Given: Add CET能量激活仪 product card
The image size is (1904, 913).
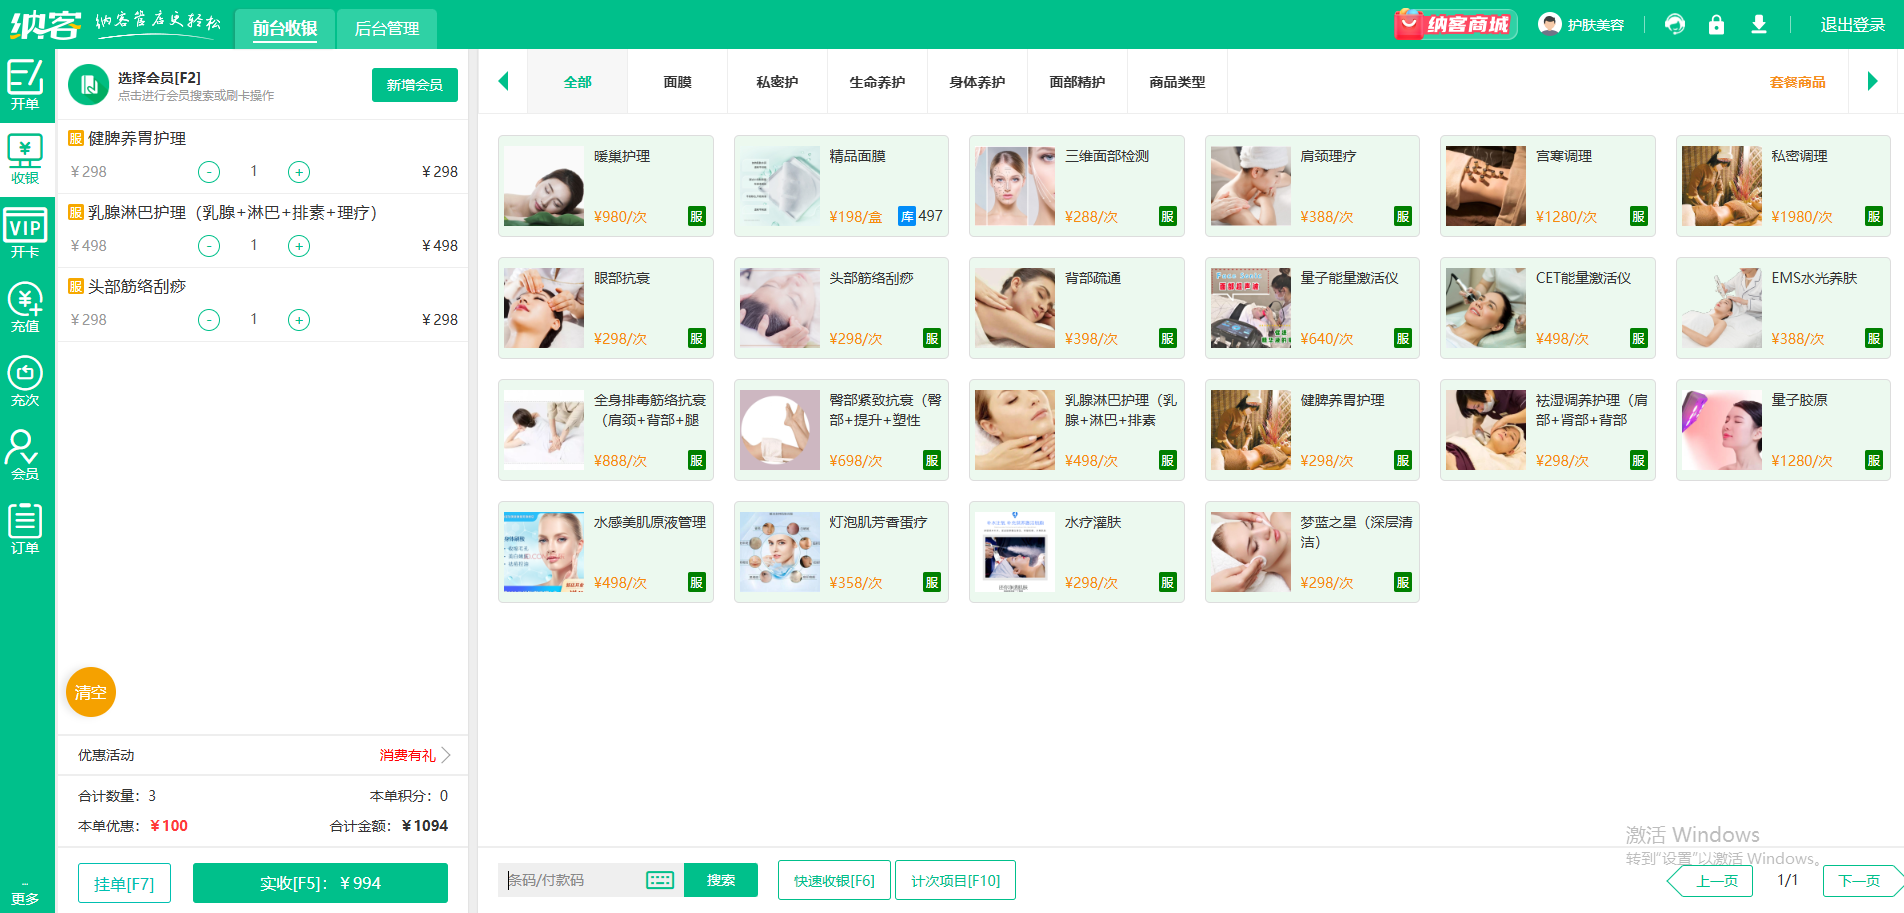Looking at the screenshot, I should 1548,308.
